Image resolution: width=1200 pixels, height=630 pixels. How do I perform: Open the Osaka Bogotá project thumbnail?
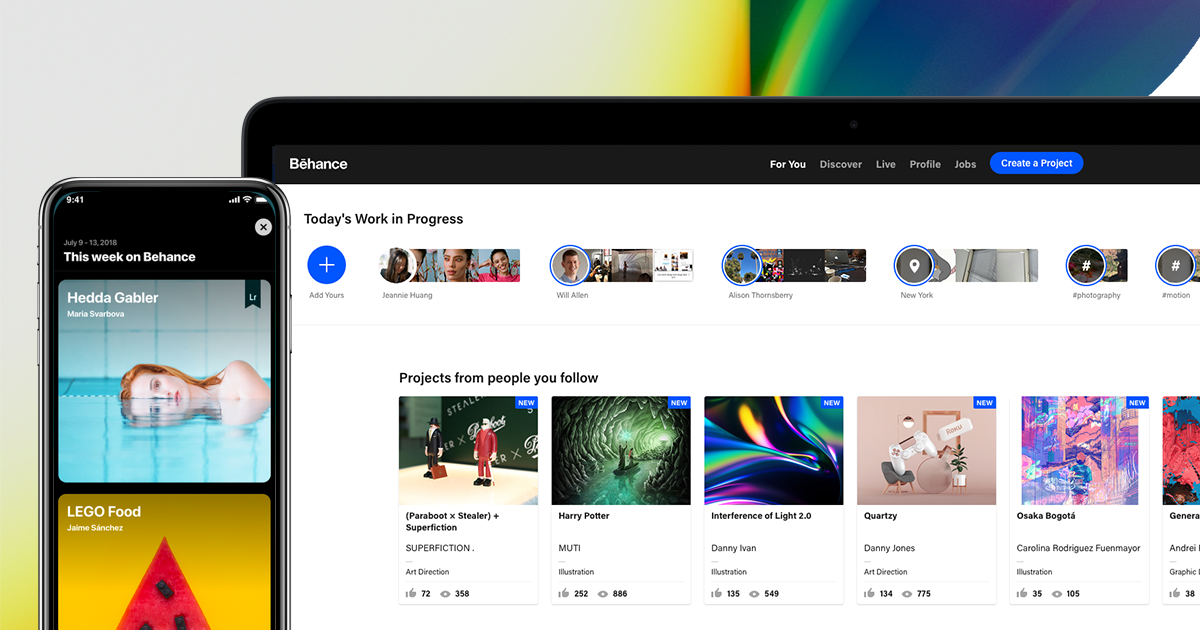[x=1080, y=450]
